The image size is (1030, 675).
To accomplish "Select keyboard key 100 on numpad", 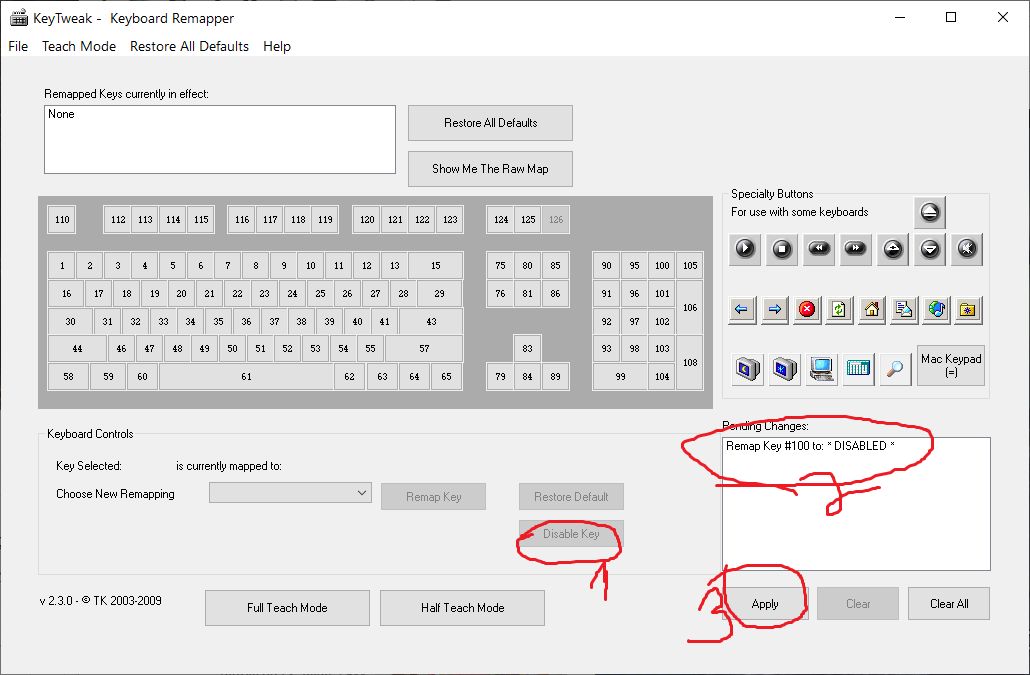I will click(x=662, y=265).
